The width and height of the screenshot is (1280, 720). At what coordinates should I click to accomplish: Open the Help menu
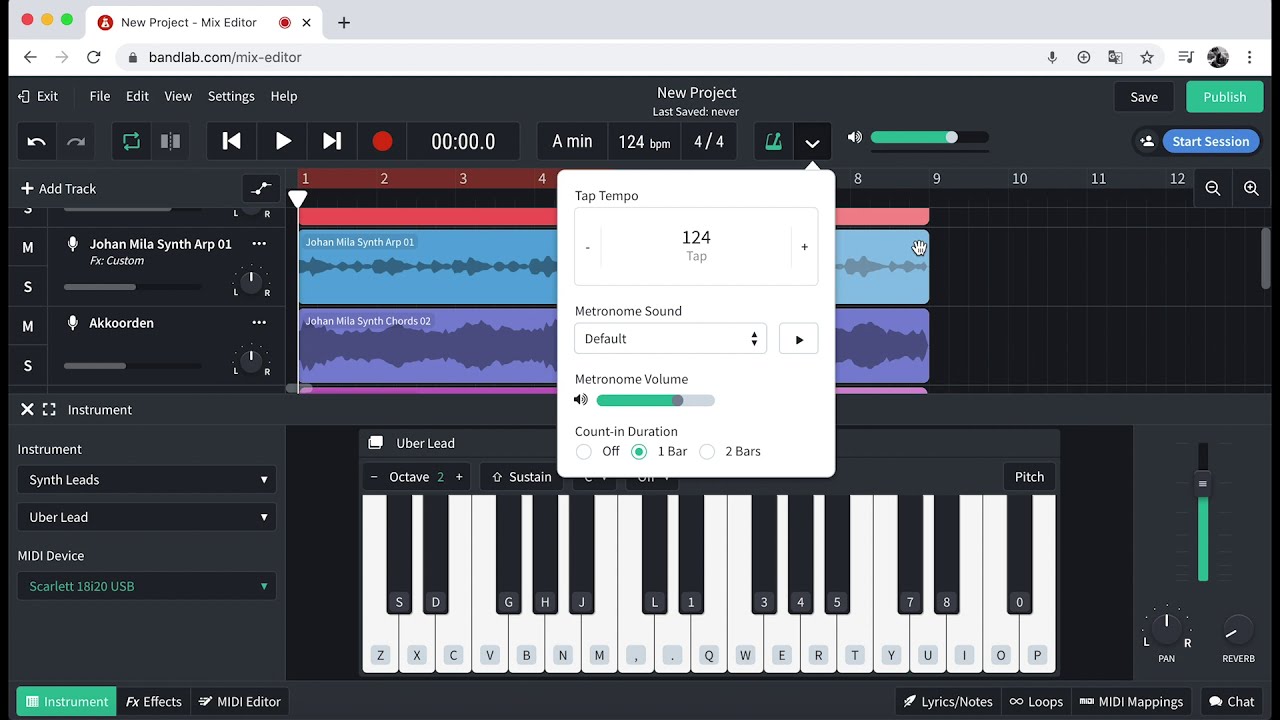coord(284,96)
